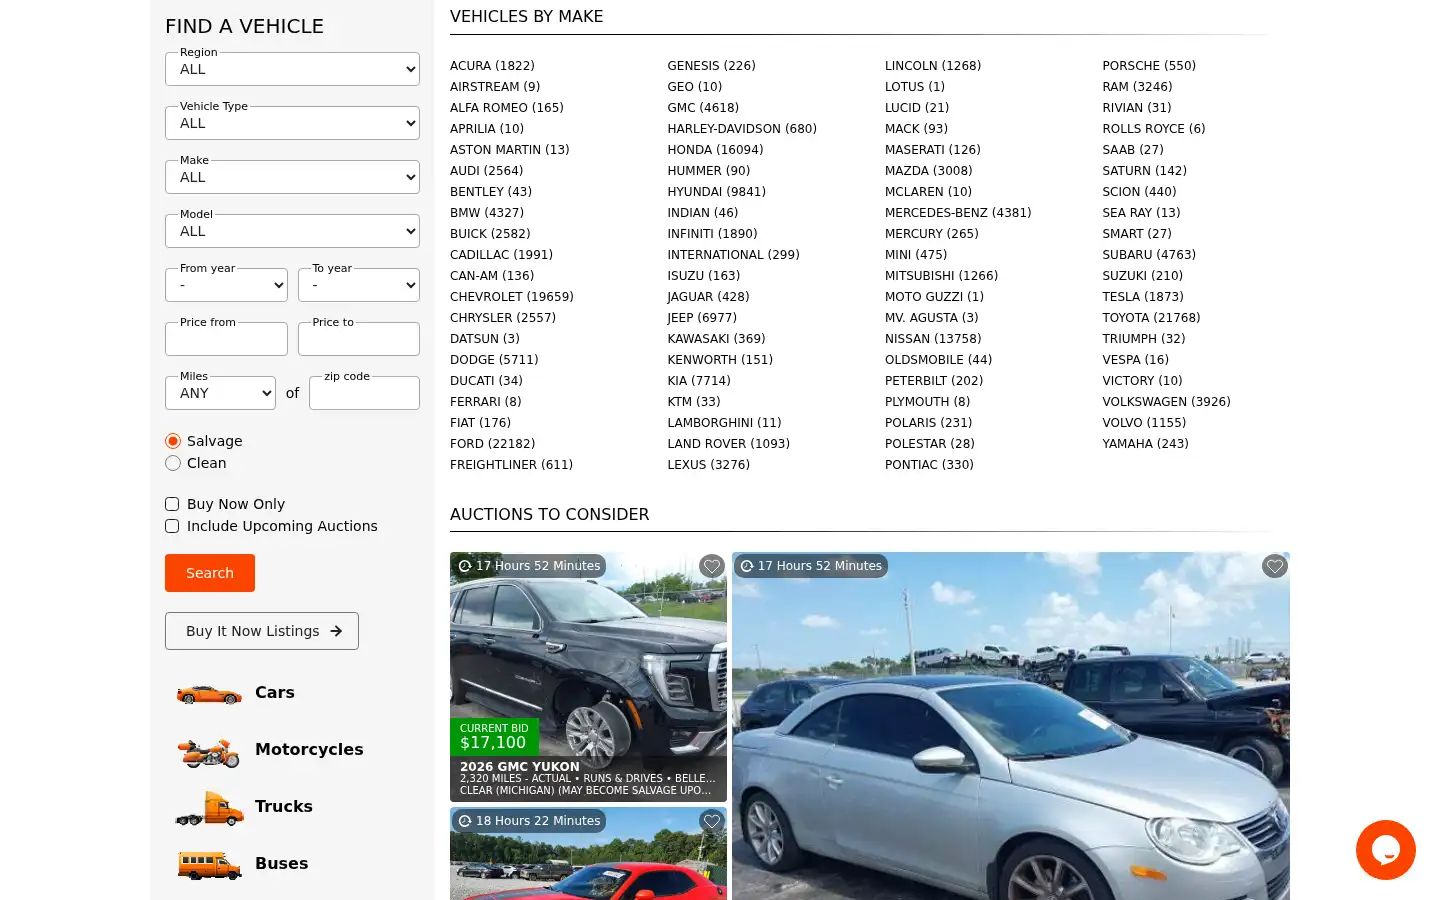The image size is (1440, 900).
Task: Browse MERCEDES-BENZ (4381) vehicles
Action: coord(958,213)
